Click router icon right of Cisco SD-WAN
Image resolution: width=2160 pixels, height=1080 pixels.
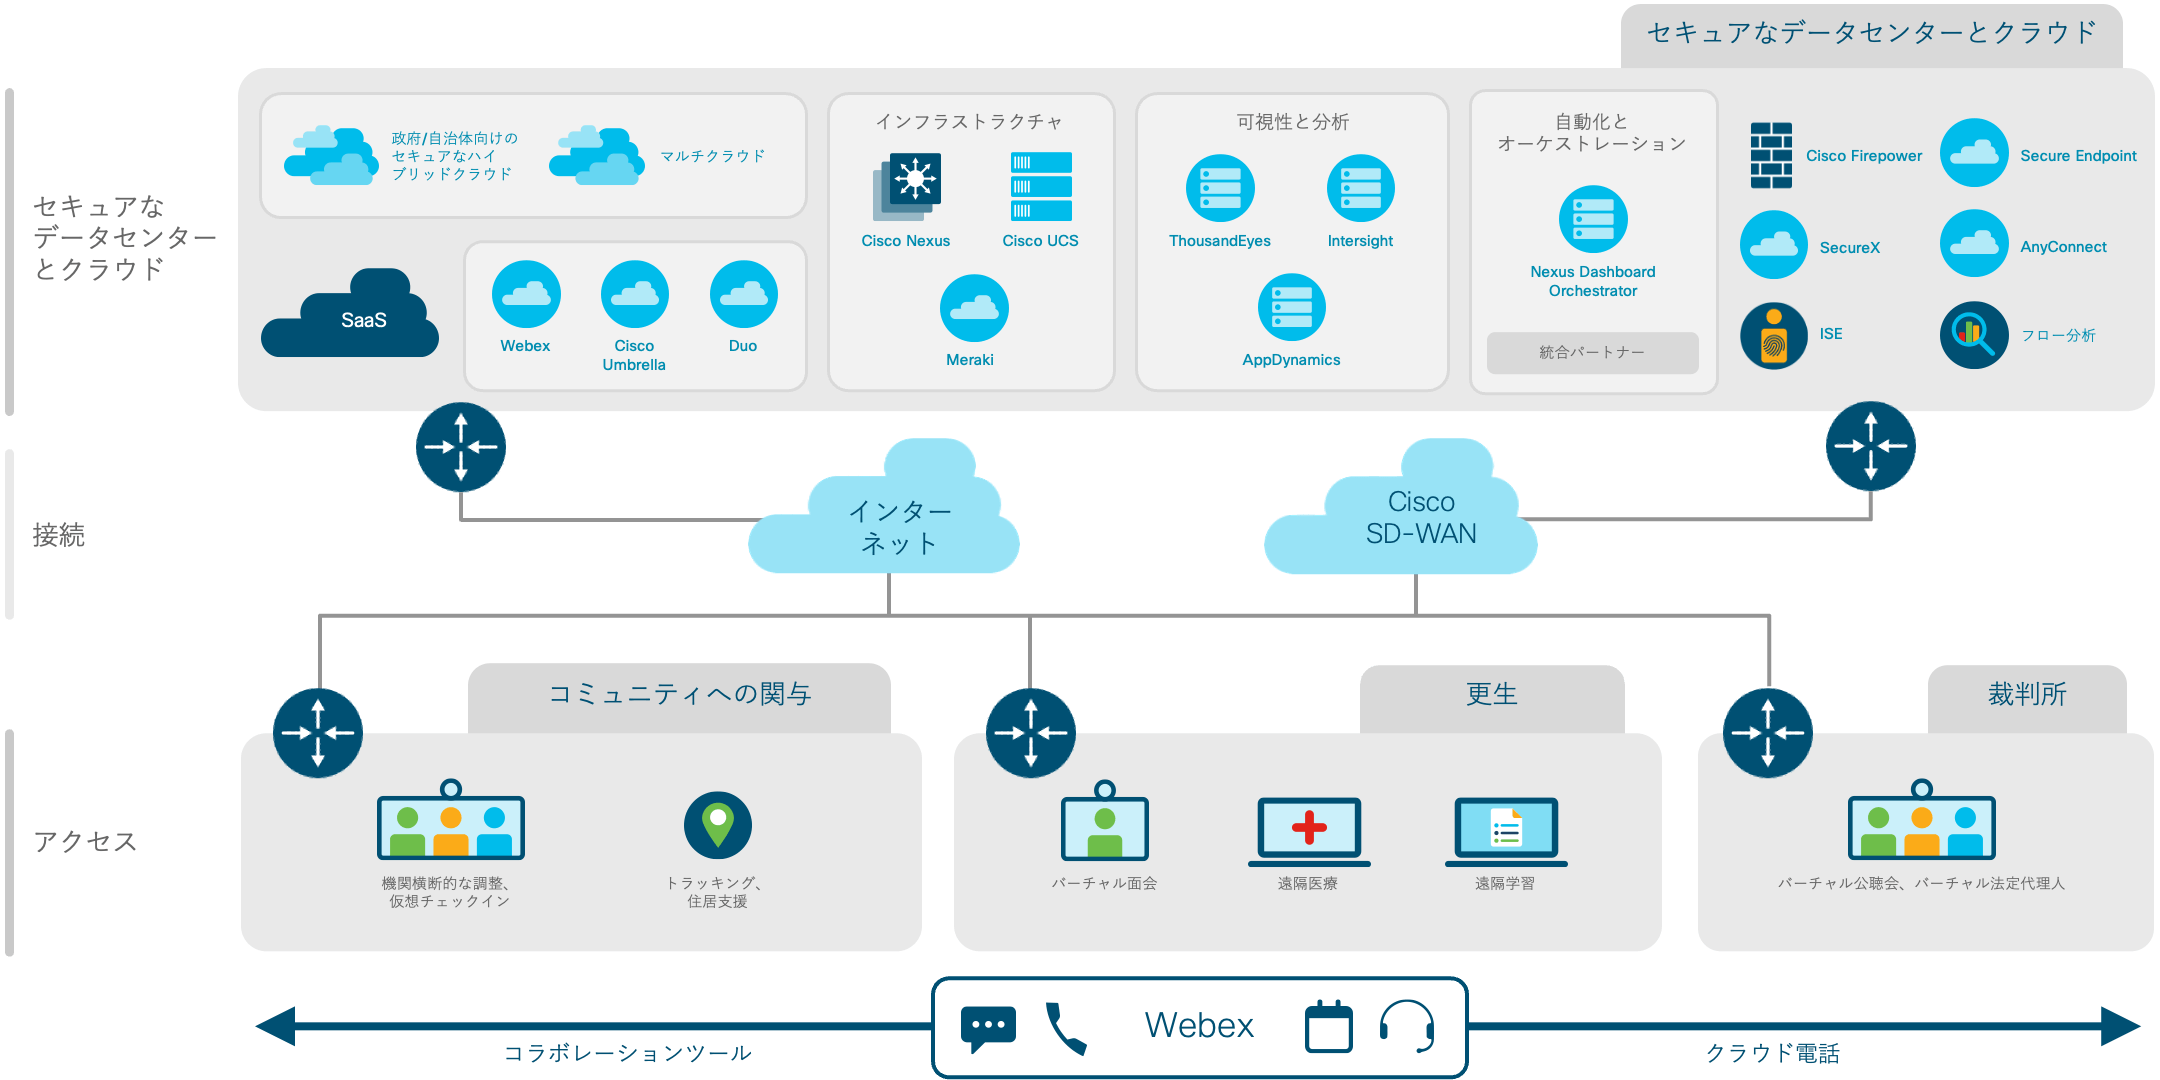(x=1871, y=446)
